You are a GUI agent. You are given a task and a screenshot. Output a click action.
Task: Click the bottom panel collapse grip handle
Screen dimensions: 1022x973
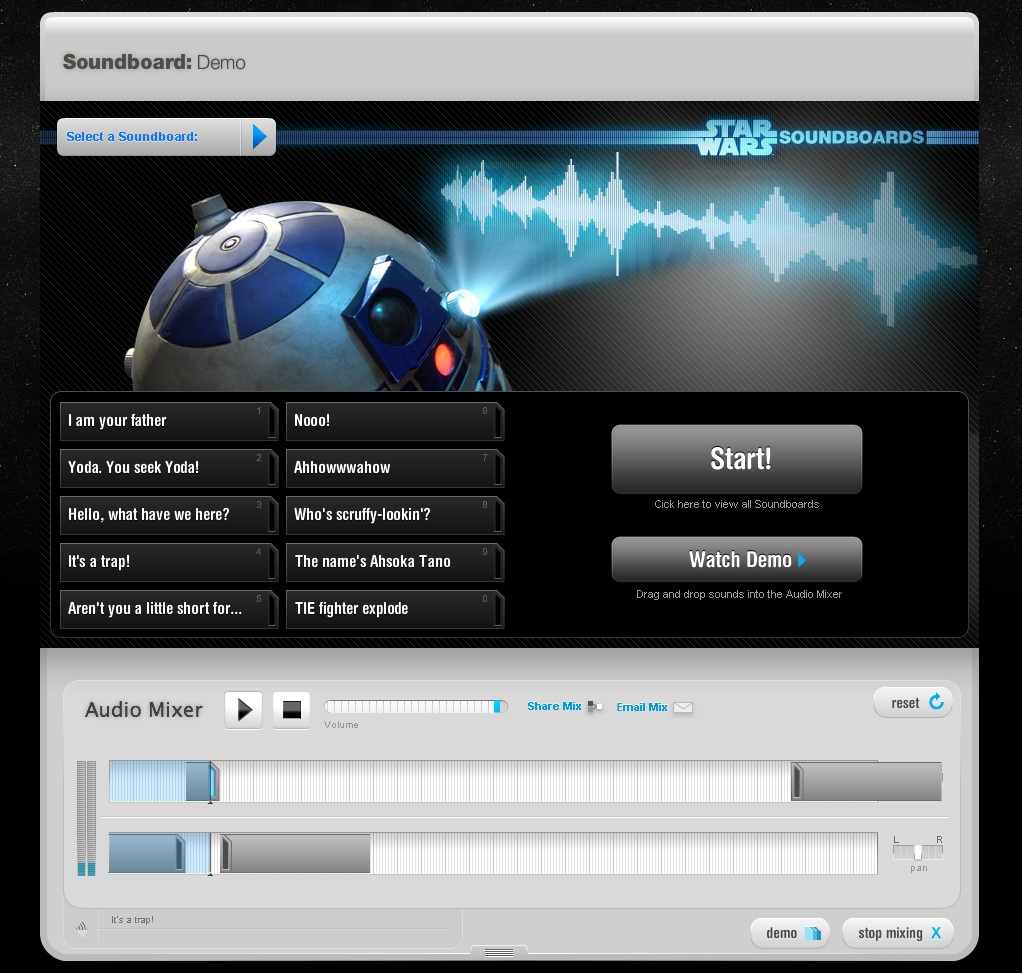pos(499,952)
